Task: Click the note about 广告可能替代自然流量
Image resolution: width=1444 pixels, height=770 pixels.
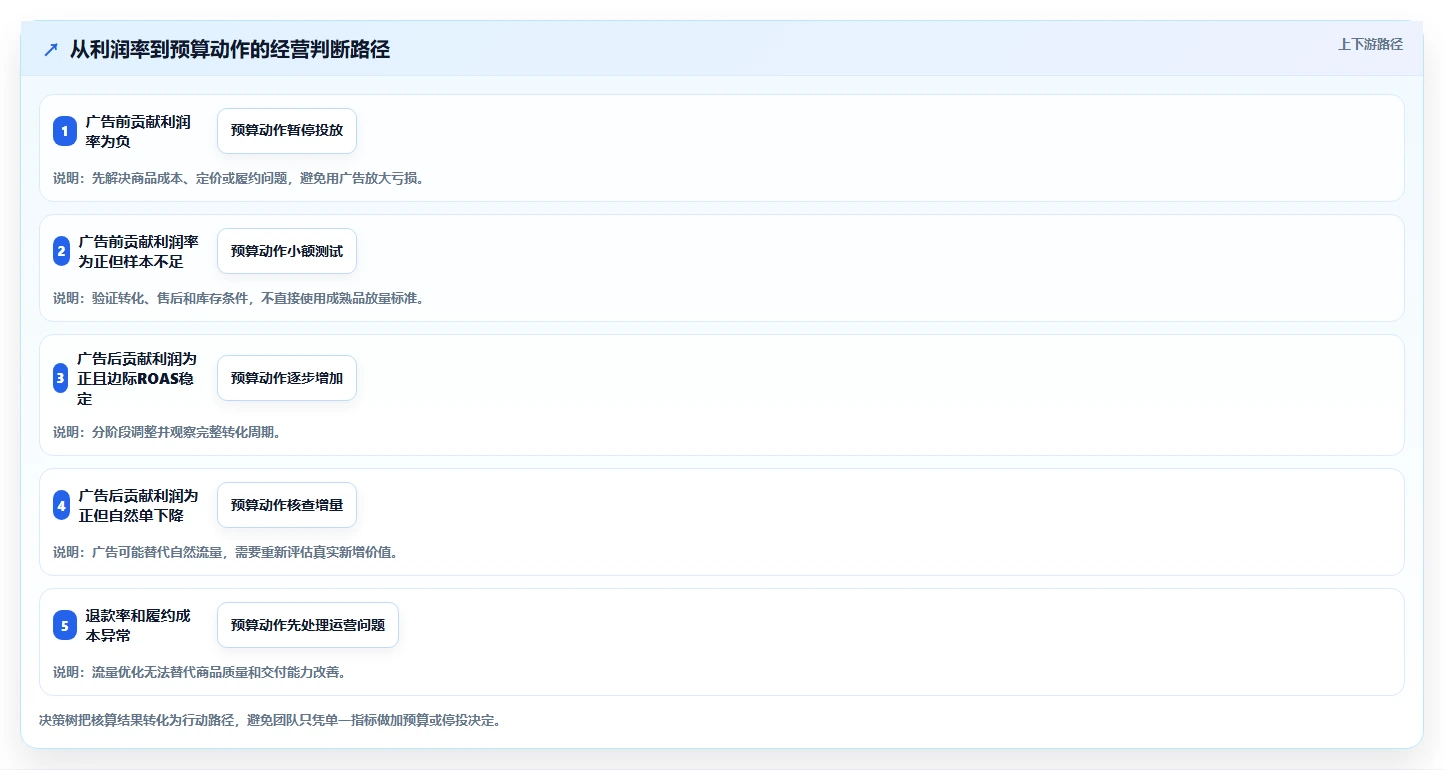Action: (x=226, y=552)
